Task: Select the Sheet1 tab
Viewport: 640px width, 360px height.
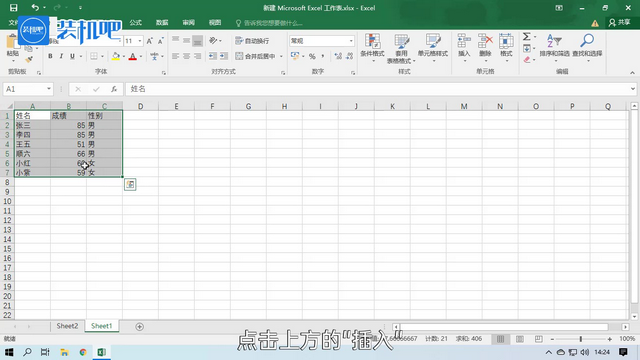Action: [102, 326]
